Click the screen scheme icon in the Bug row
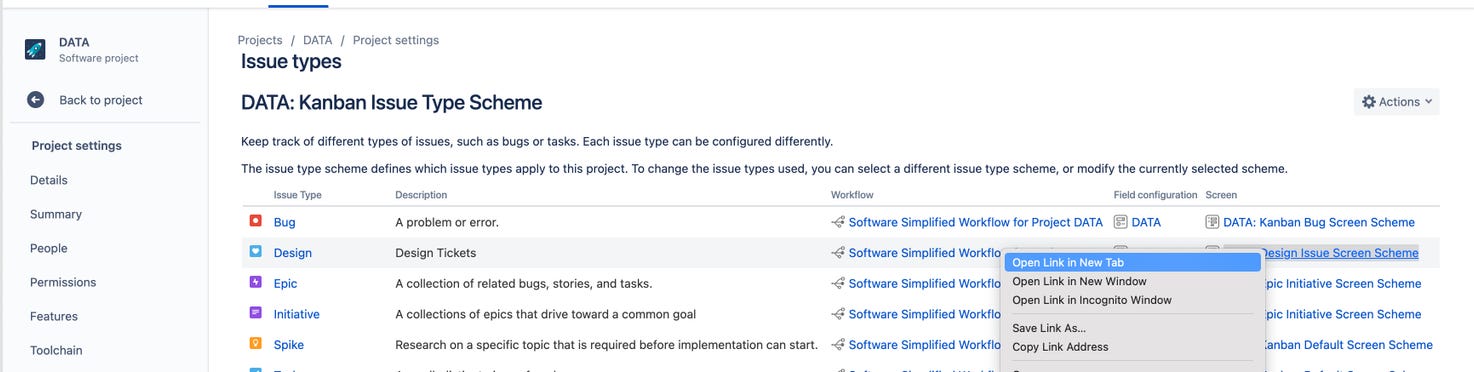The height and width of the screenshot is (372, 1474). 1213,222
